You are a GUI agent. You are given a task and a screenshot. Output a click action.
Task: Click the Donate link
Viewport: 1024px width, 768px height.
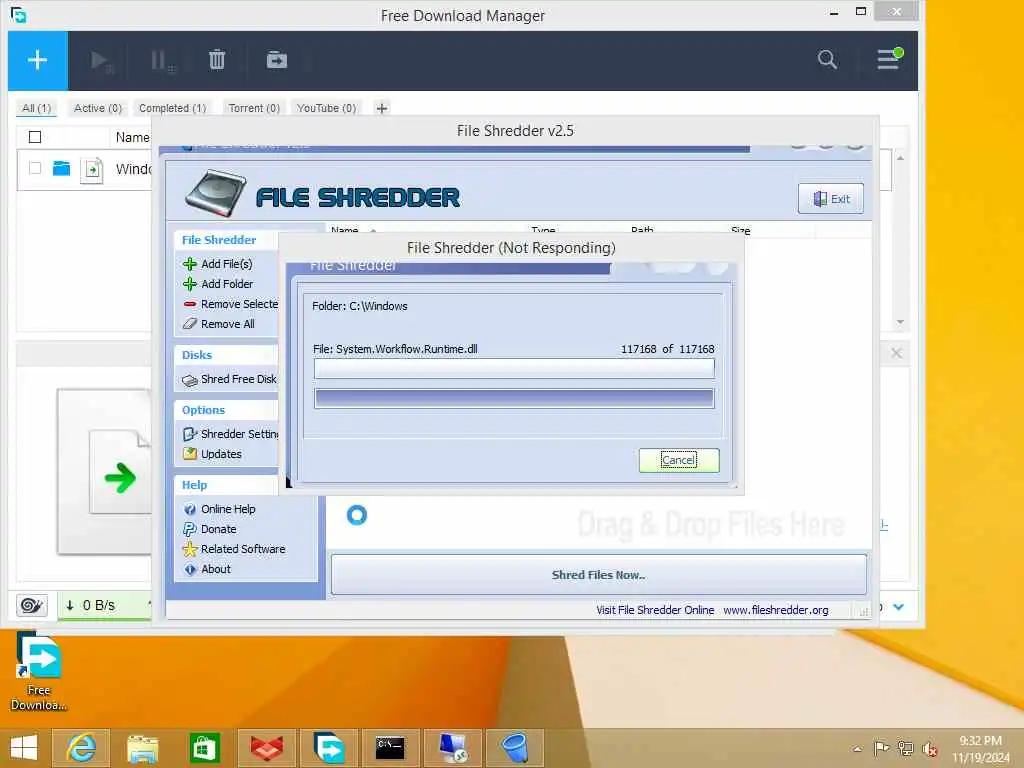coord(218,530)
